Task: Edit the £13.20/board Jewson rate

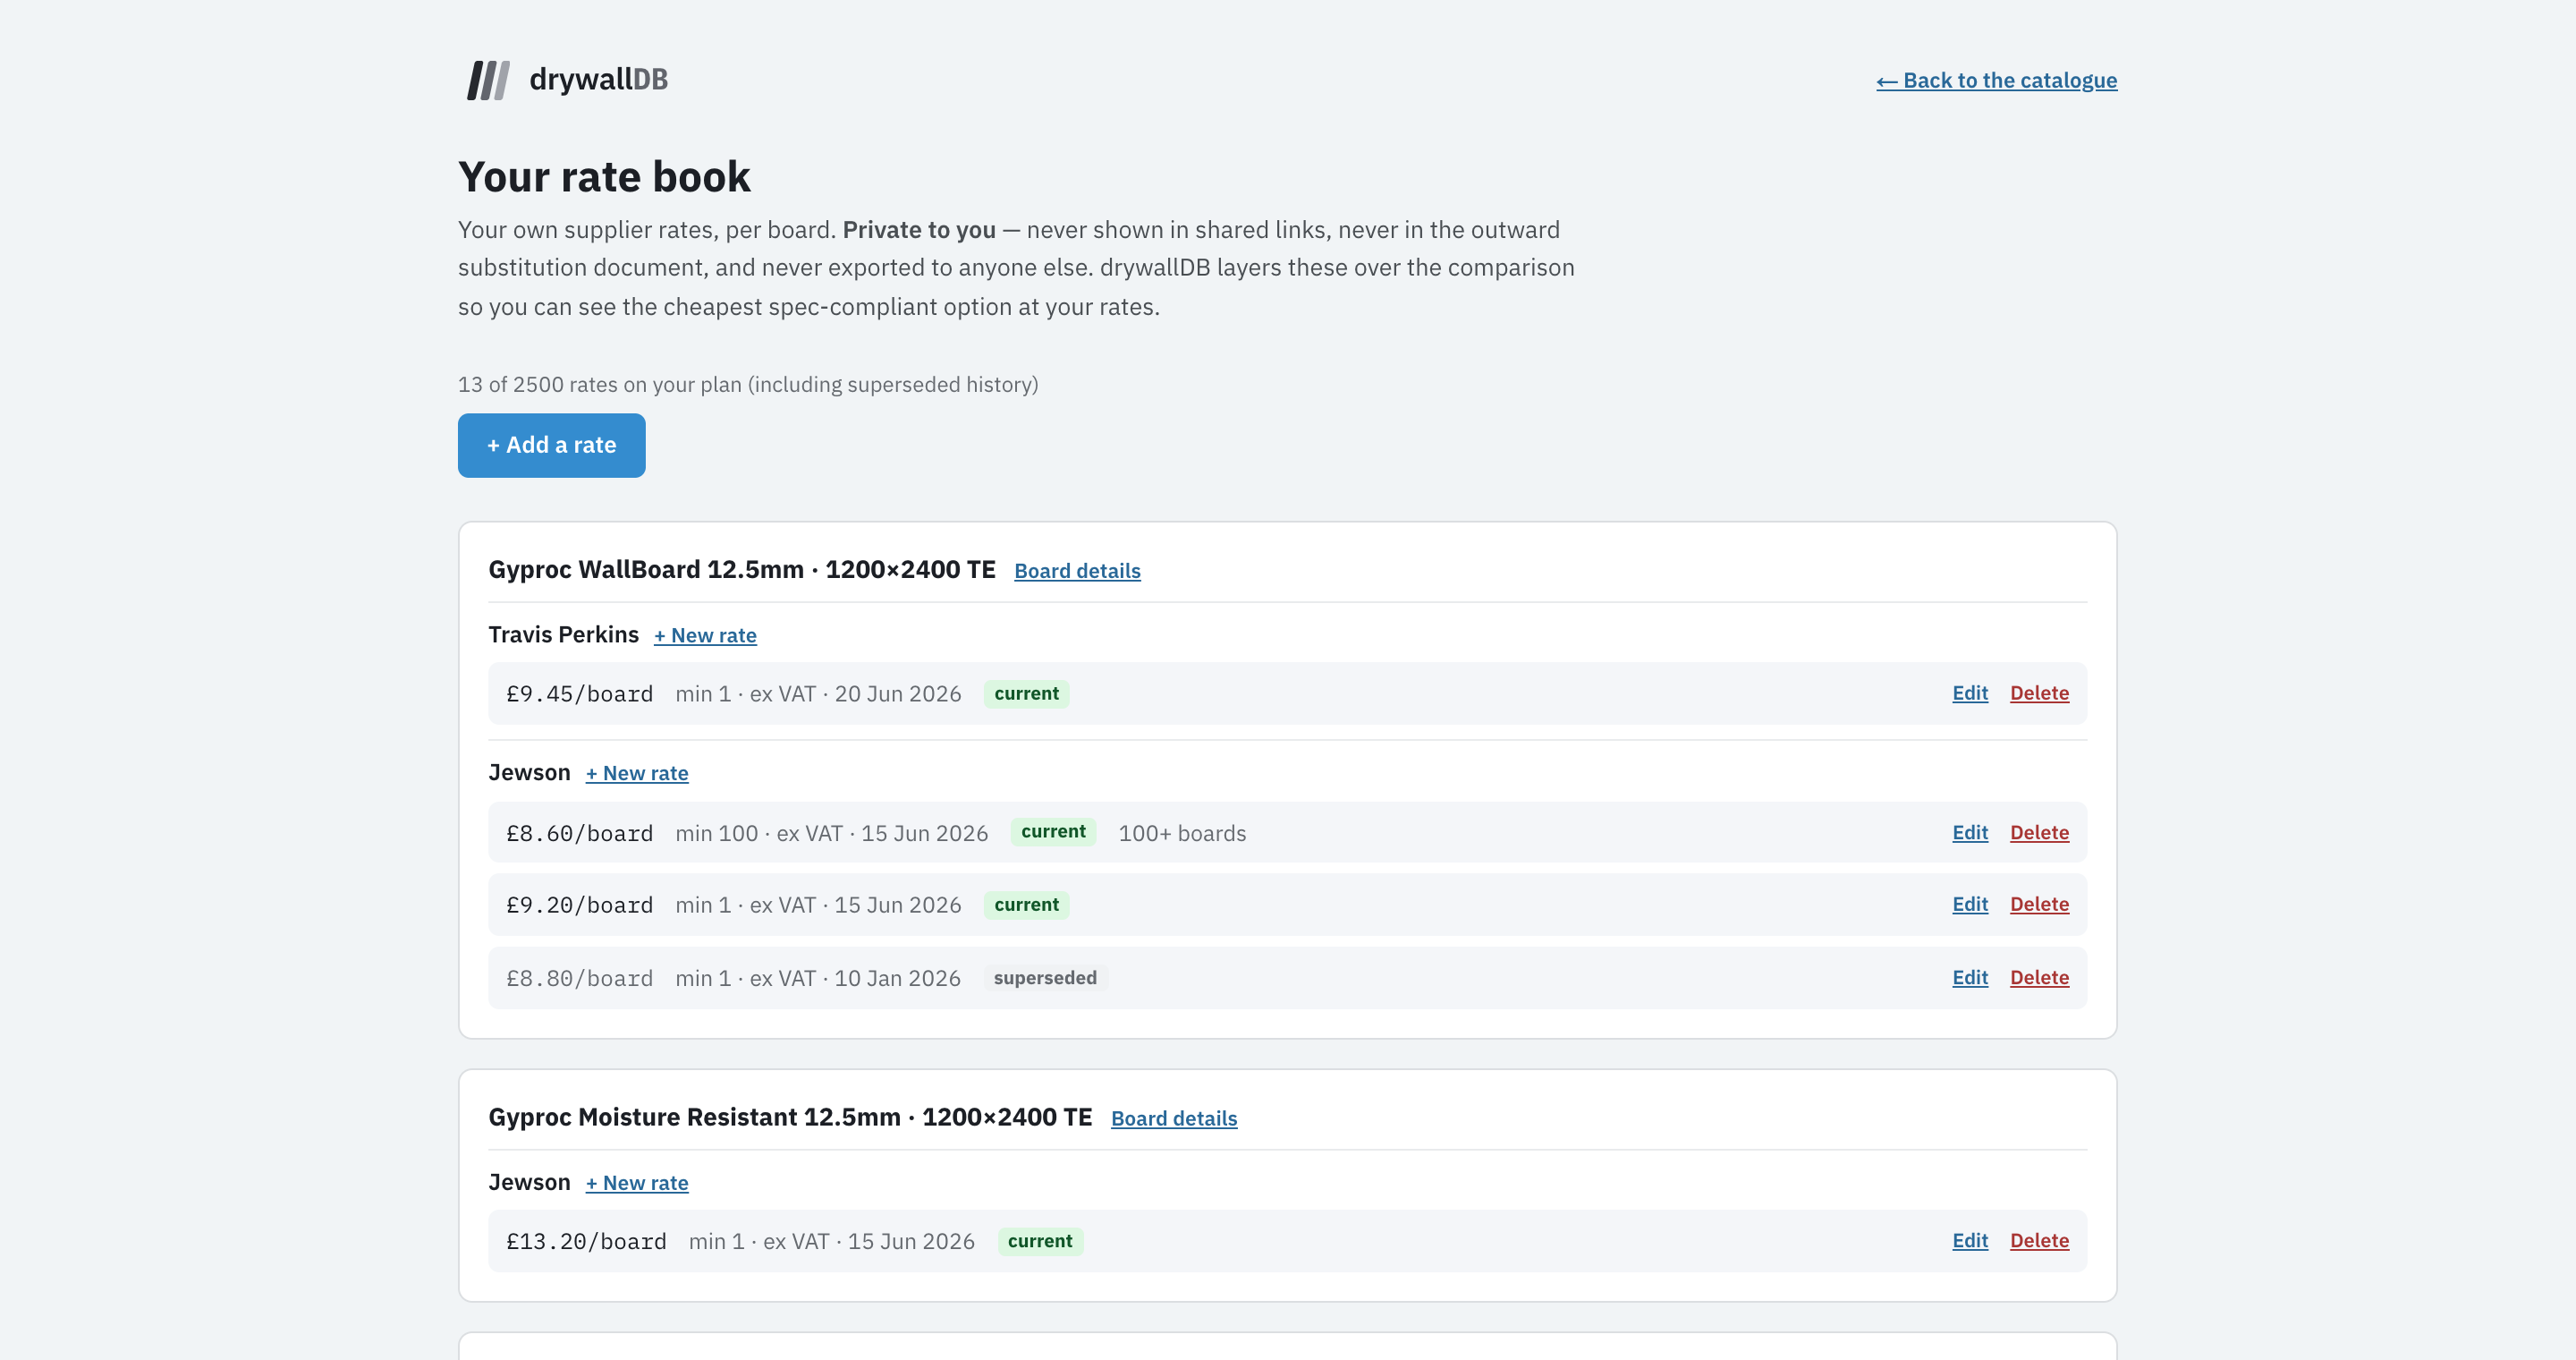Action: tap(1970, 1240)
